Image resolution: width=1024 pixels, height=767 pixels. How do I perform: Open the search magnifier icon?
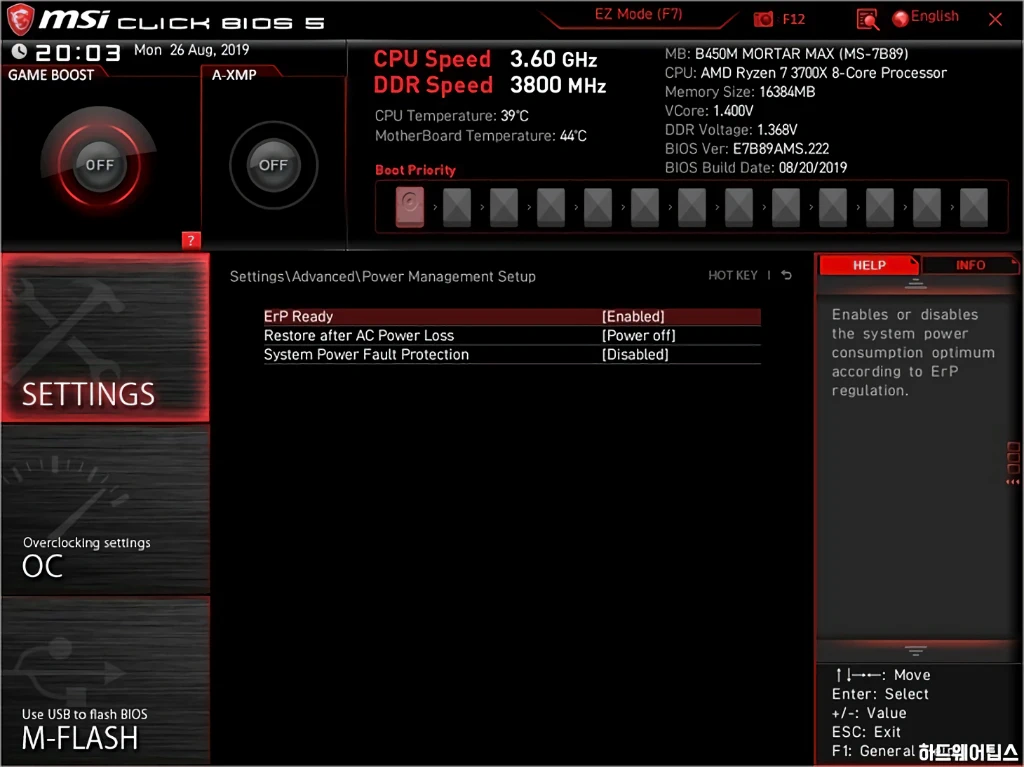(867, 20)
